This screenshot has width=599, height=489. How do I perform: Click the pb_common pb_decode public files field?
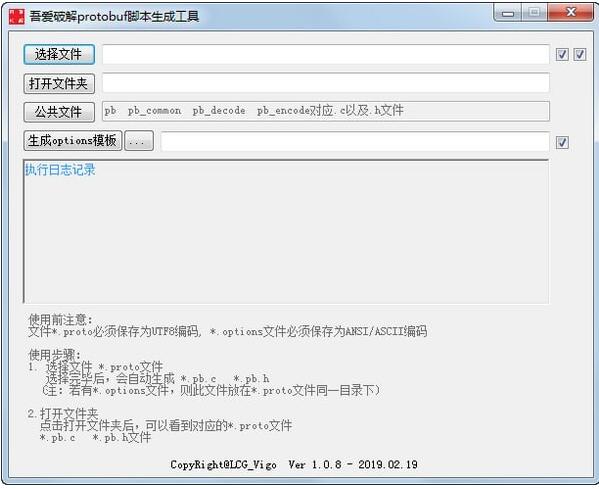pyautogui.click(x=326, y=111)
